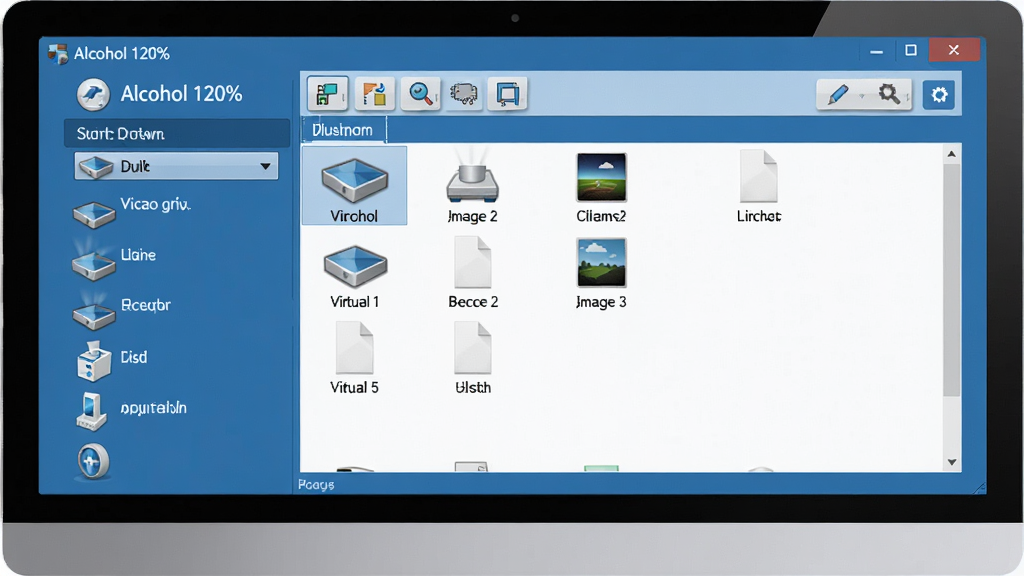This screenshot has height=576, width=1024.
Task: Click the Rceqbr sidebar item
Action: [x=121, y=310]
